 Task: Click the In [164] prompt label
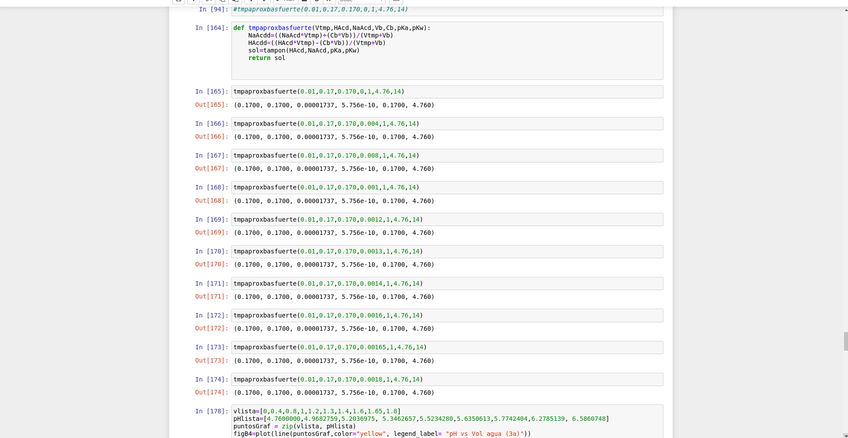(x=211, y=28)
